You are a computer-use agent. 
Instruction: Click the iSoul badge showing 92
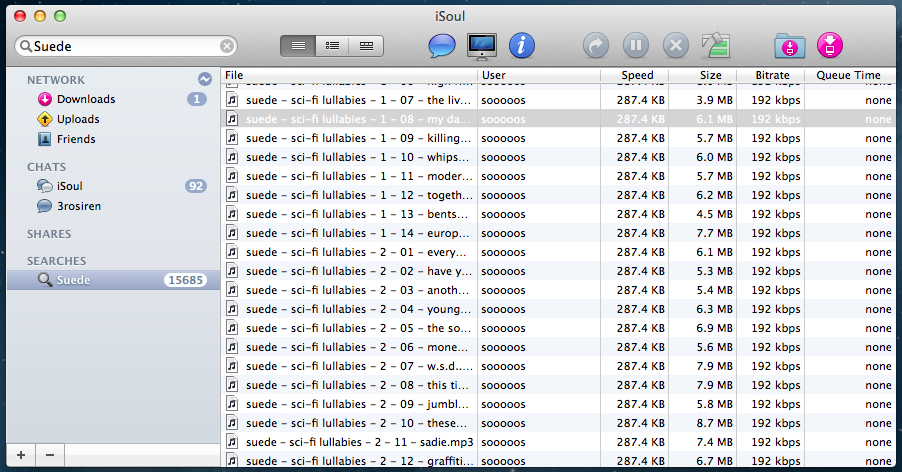pos(196,186)
